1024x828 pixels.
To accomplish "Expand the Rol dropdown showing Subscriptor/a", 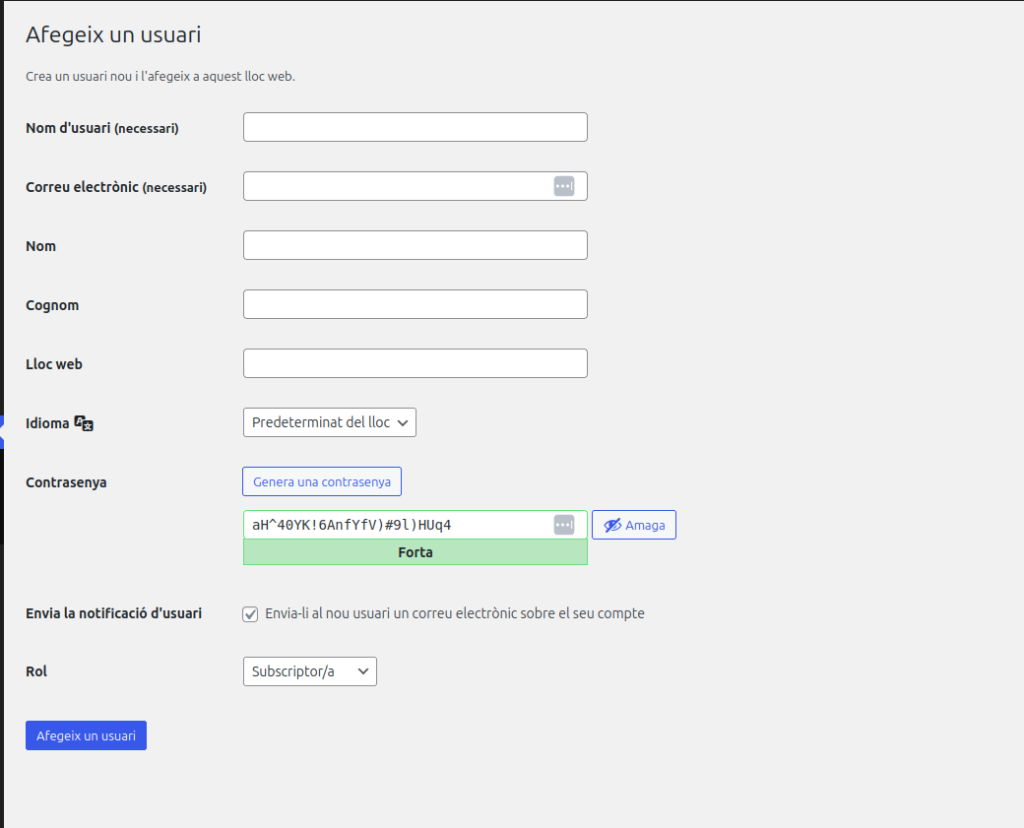I will pyautogui.click(x=309, y=672).
